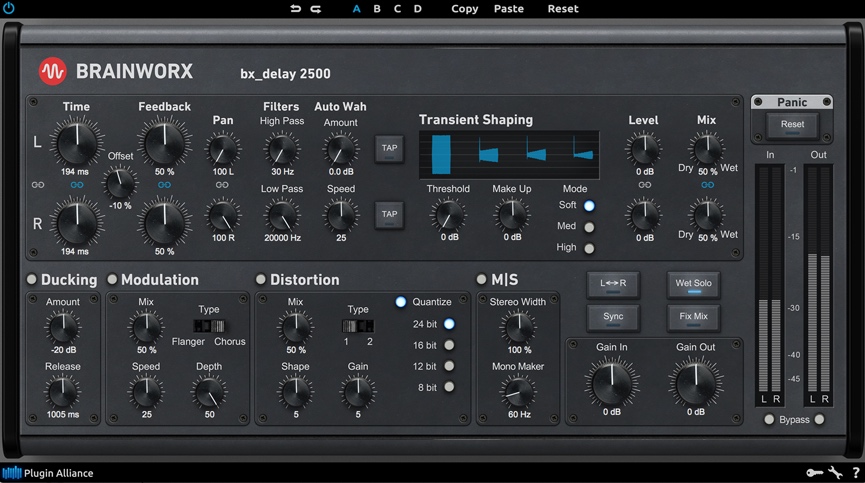Toggle the Time L/R link icon
This screenshot has height=483, width=865.
pyautogui.click(x=77, y=185)
